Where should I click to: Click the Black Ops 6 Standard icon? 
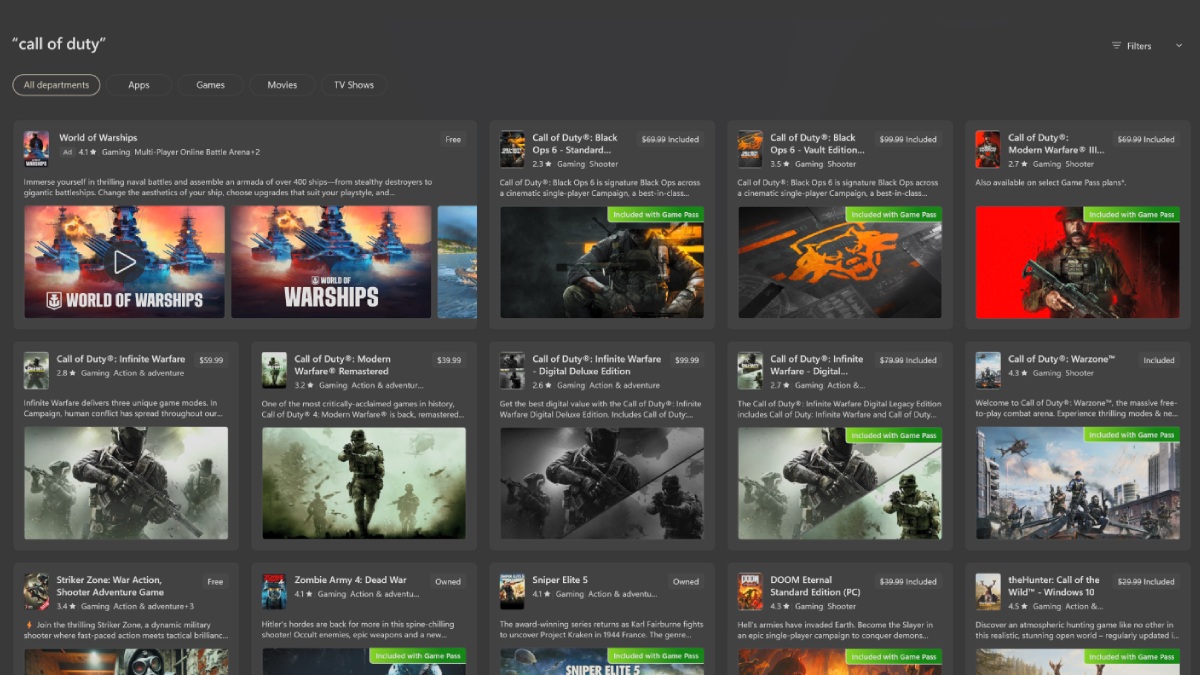(513, 149)
